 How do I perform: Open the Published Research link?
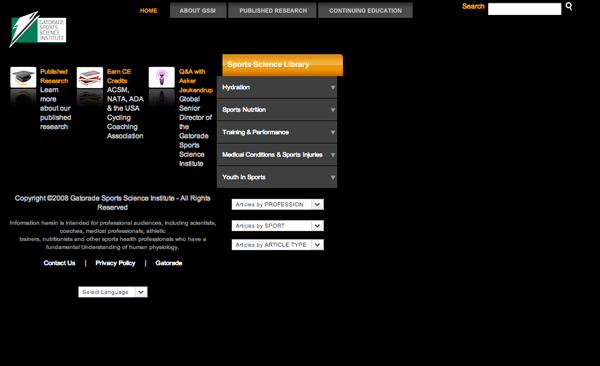pos(54,76)
